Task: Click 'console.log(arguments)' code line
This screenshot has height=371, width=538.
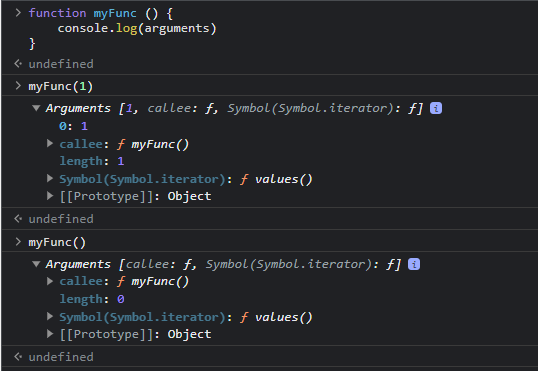Action: 137,28
